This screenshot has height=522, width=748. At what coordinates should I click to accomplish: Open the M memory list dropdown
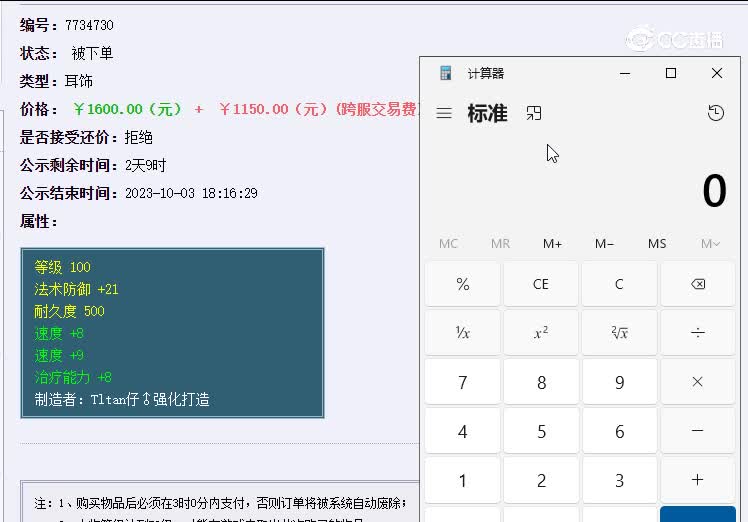click(x=710, y=244)
